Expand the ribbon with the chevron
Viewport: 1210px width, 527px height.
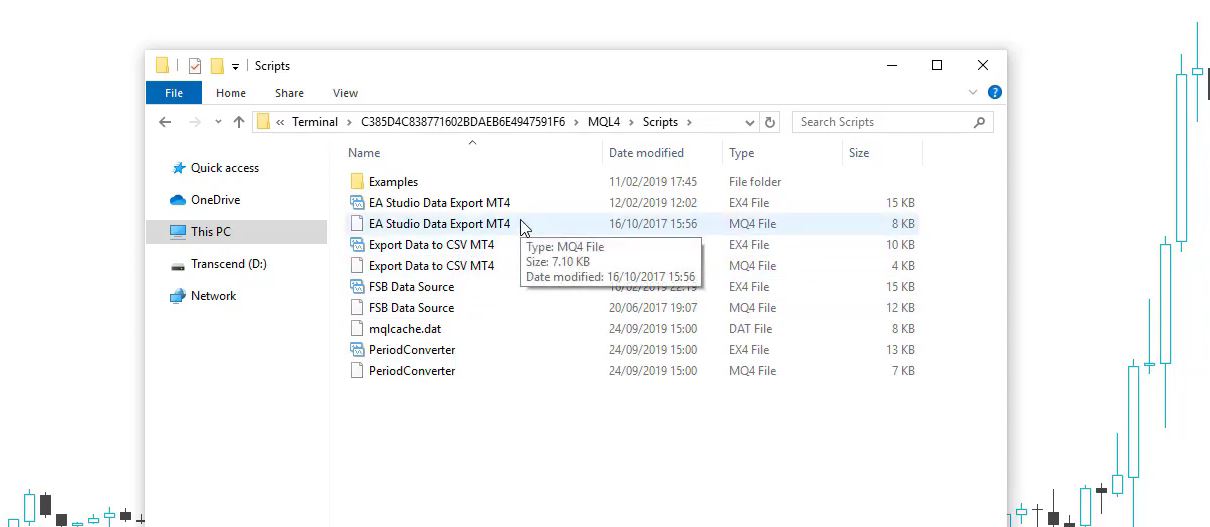tap(973, 93)
